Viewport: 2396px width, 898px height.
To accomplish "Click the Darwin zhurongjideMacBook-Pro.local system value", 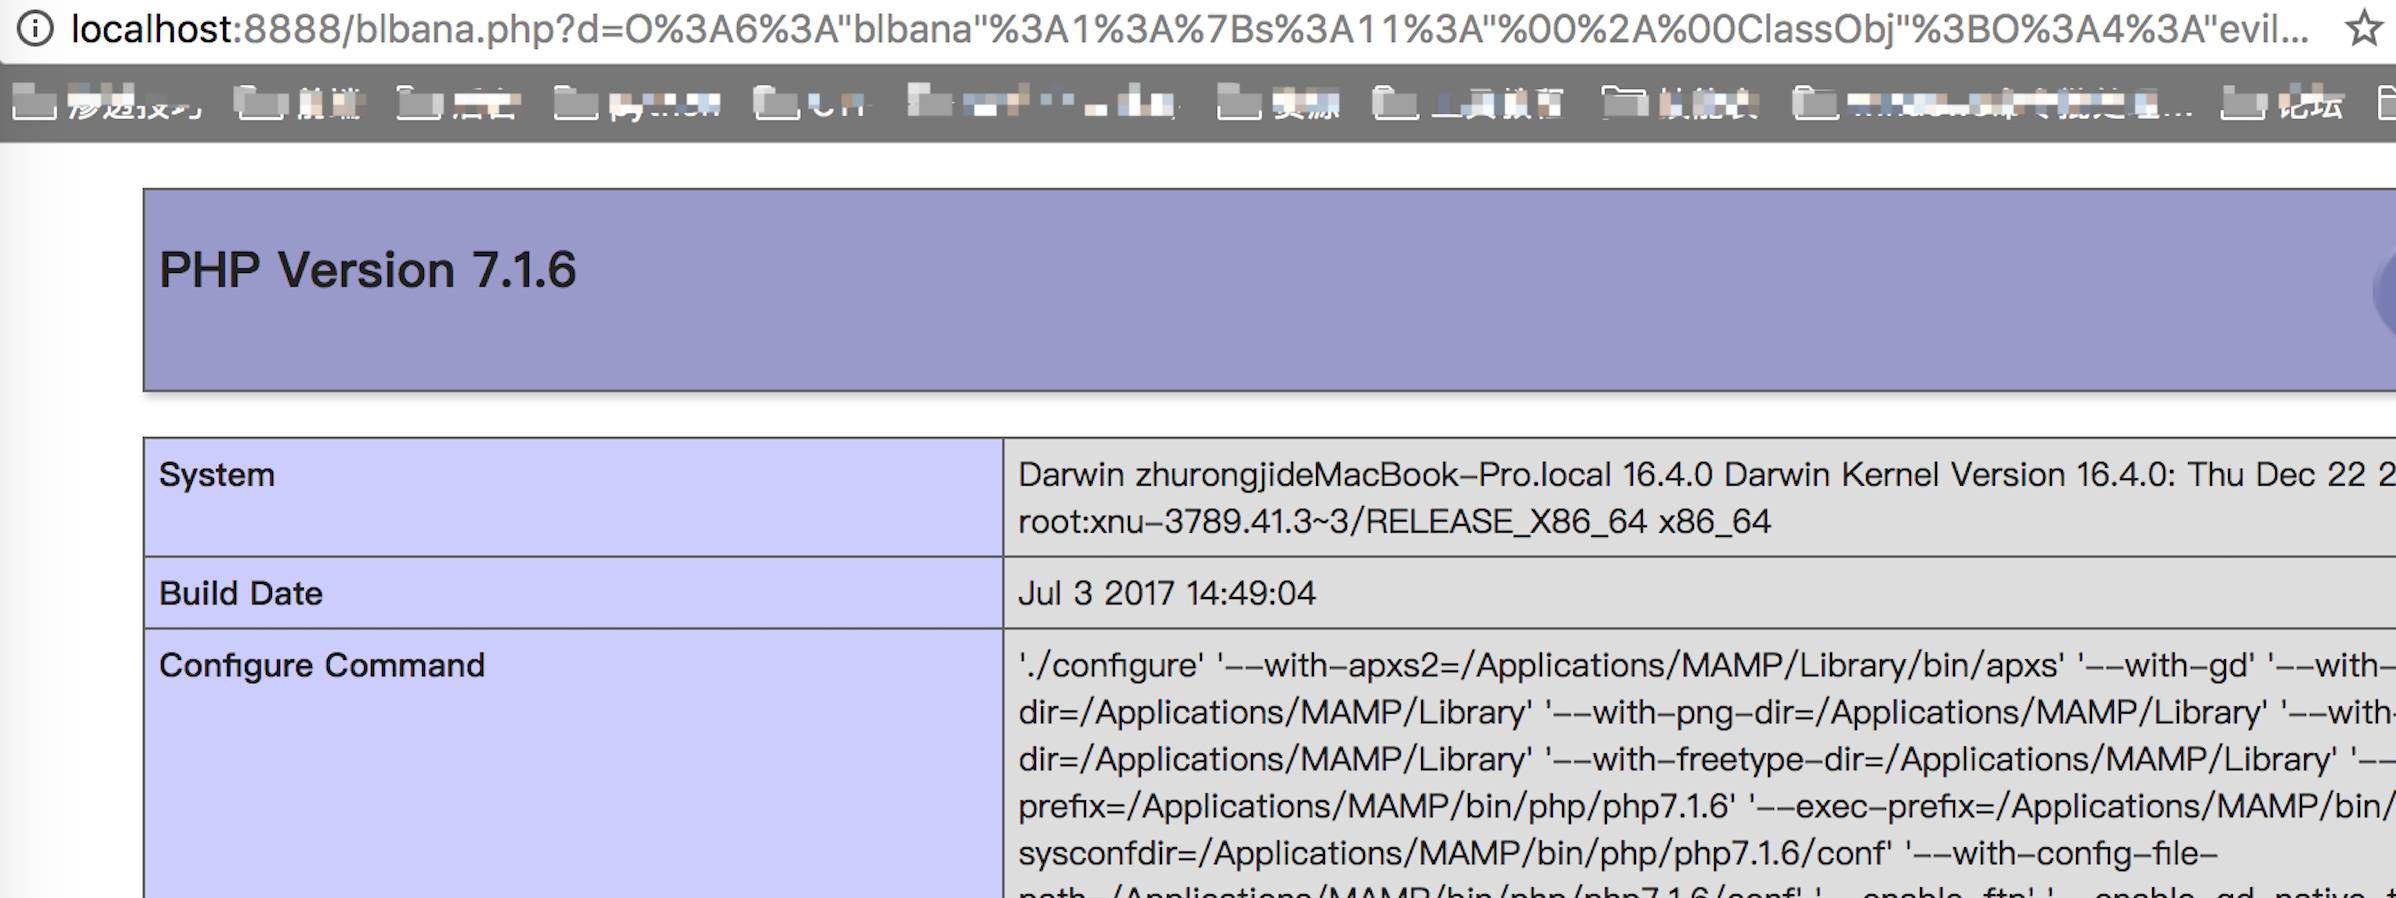I will click(1706, 475).
